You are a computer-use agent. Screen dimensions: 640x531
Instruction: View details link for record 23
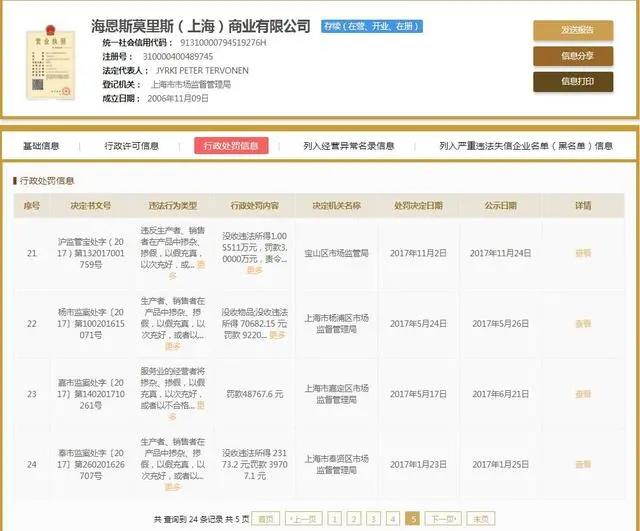point(583,394)
